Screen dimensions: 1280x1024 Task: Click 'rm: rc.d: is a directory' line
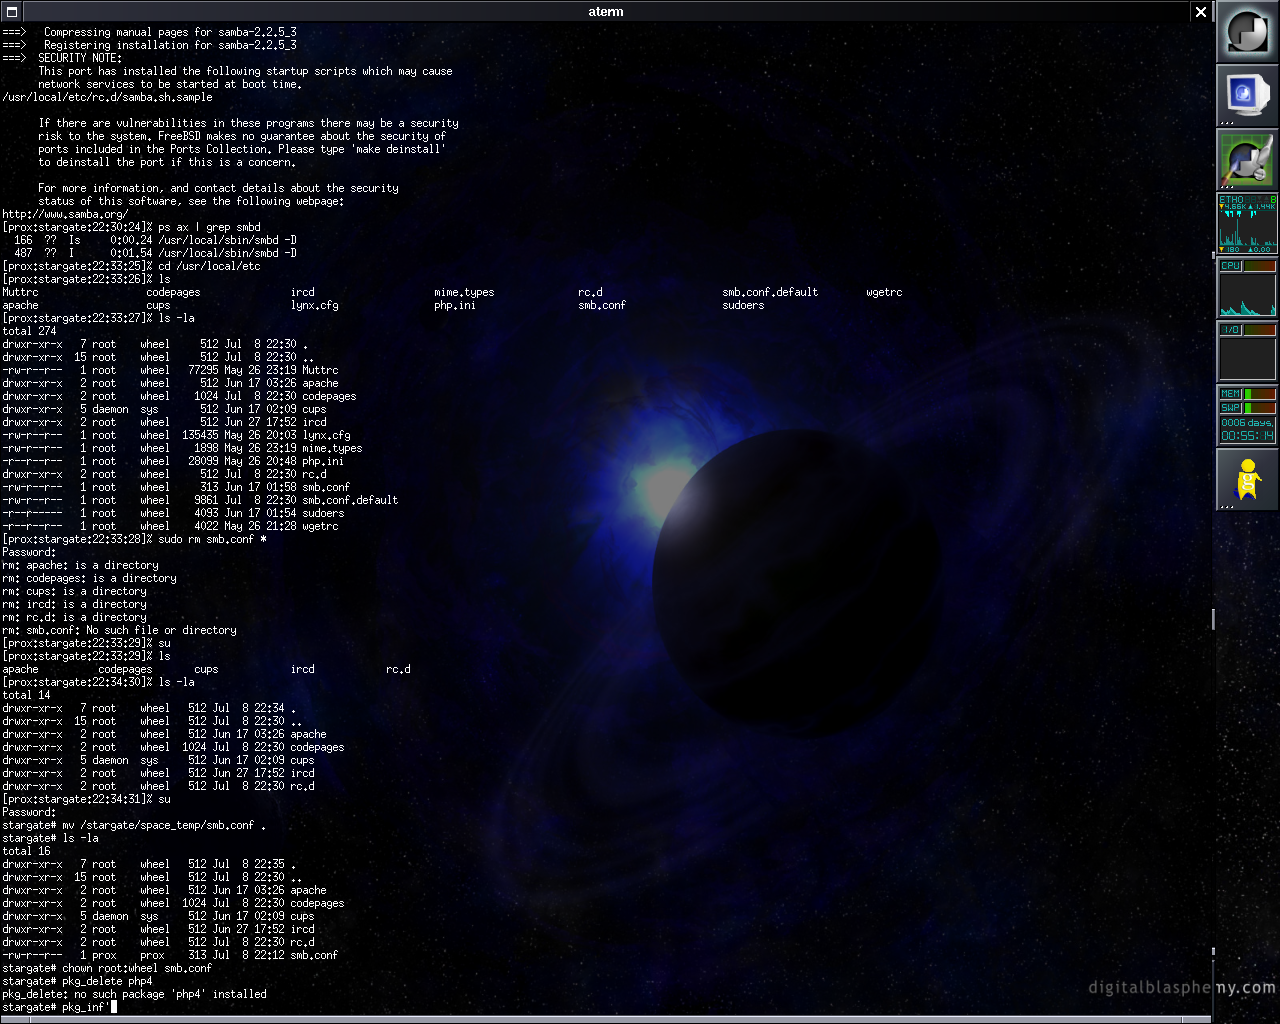pyautogui.click(x=74, y=617)
